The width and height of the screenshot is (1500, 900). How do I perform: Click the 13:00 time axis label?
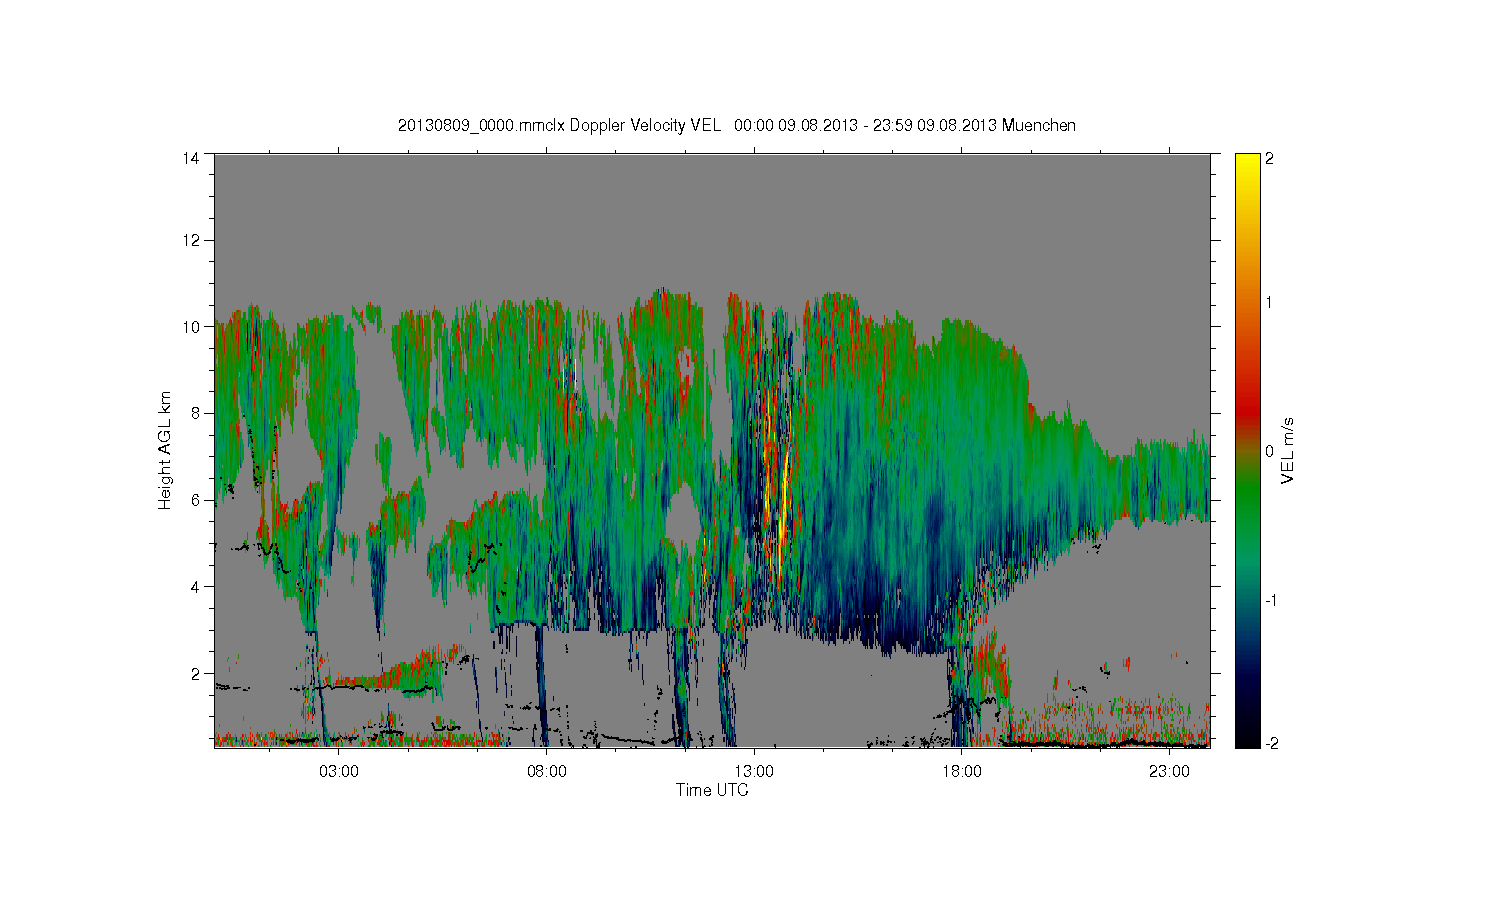(754, 771)
